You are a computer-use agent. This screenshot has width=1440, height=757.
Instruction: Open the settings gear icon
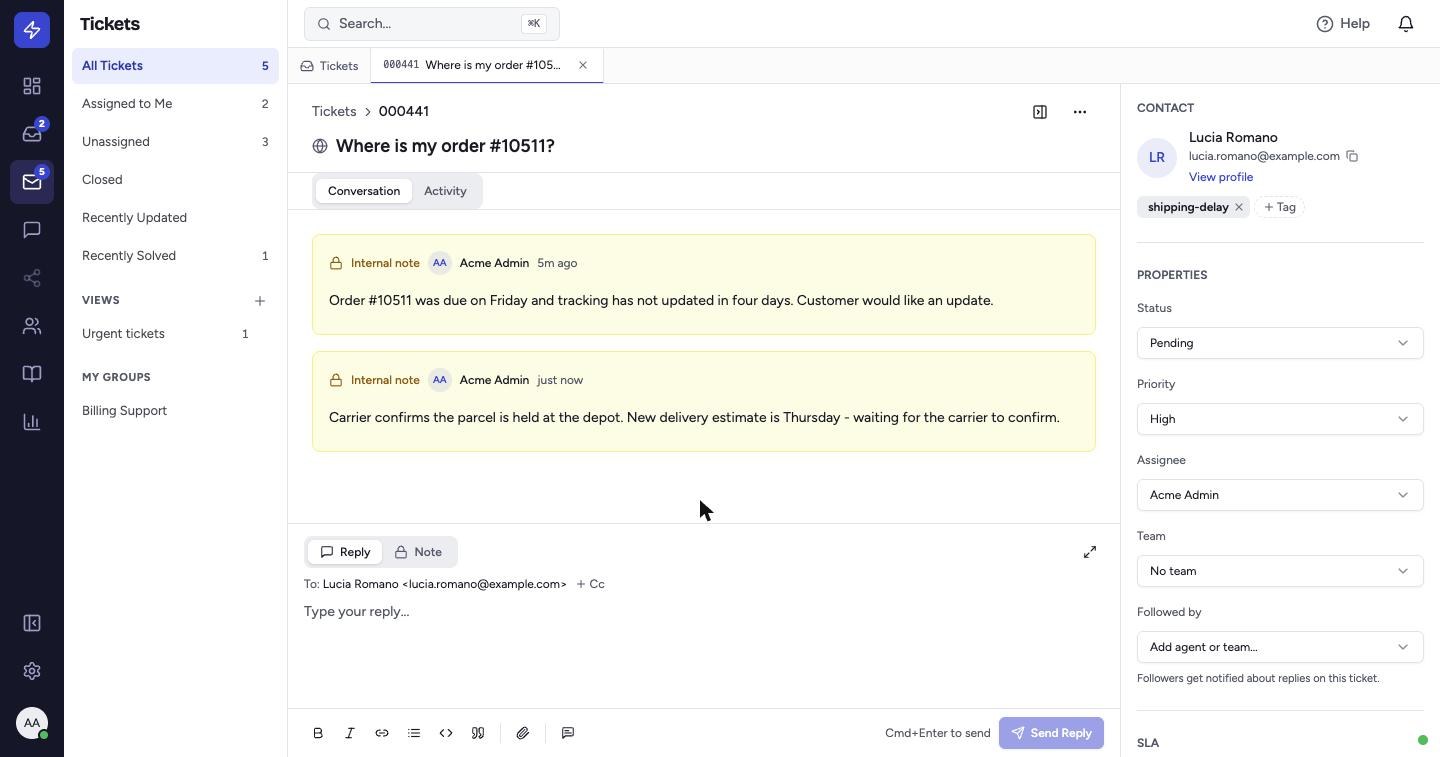(x=32, y=671)
